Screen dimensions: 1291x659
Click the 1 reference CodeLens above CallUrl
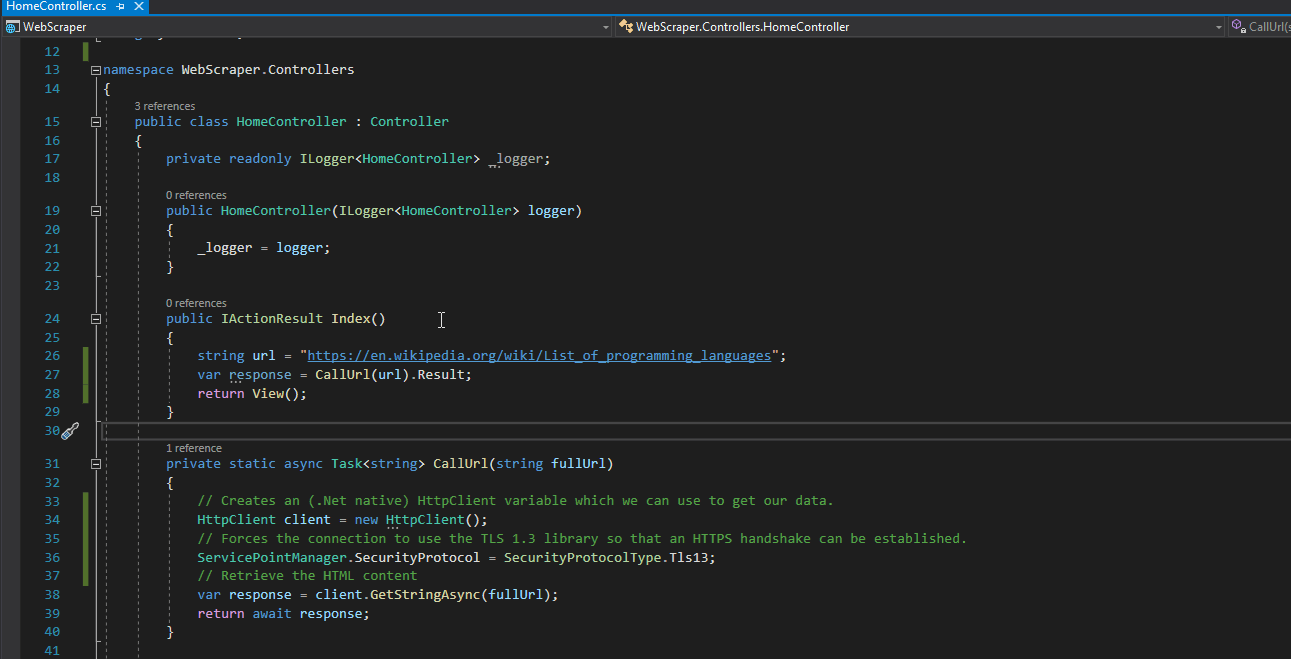[x=193, y=447]
